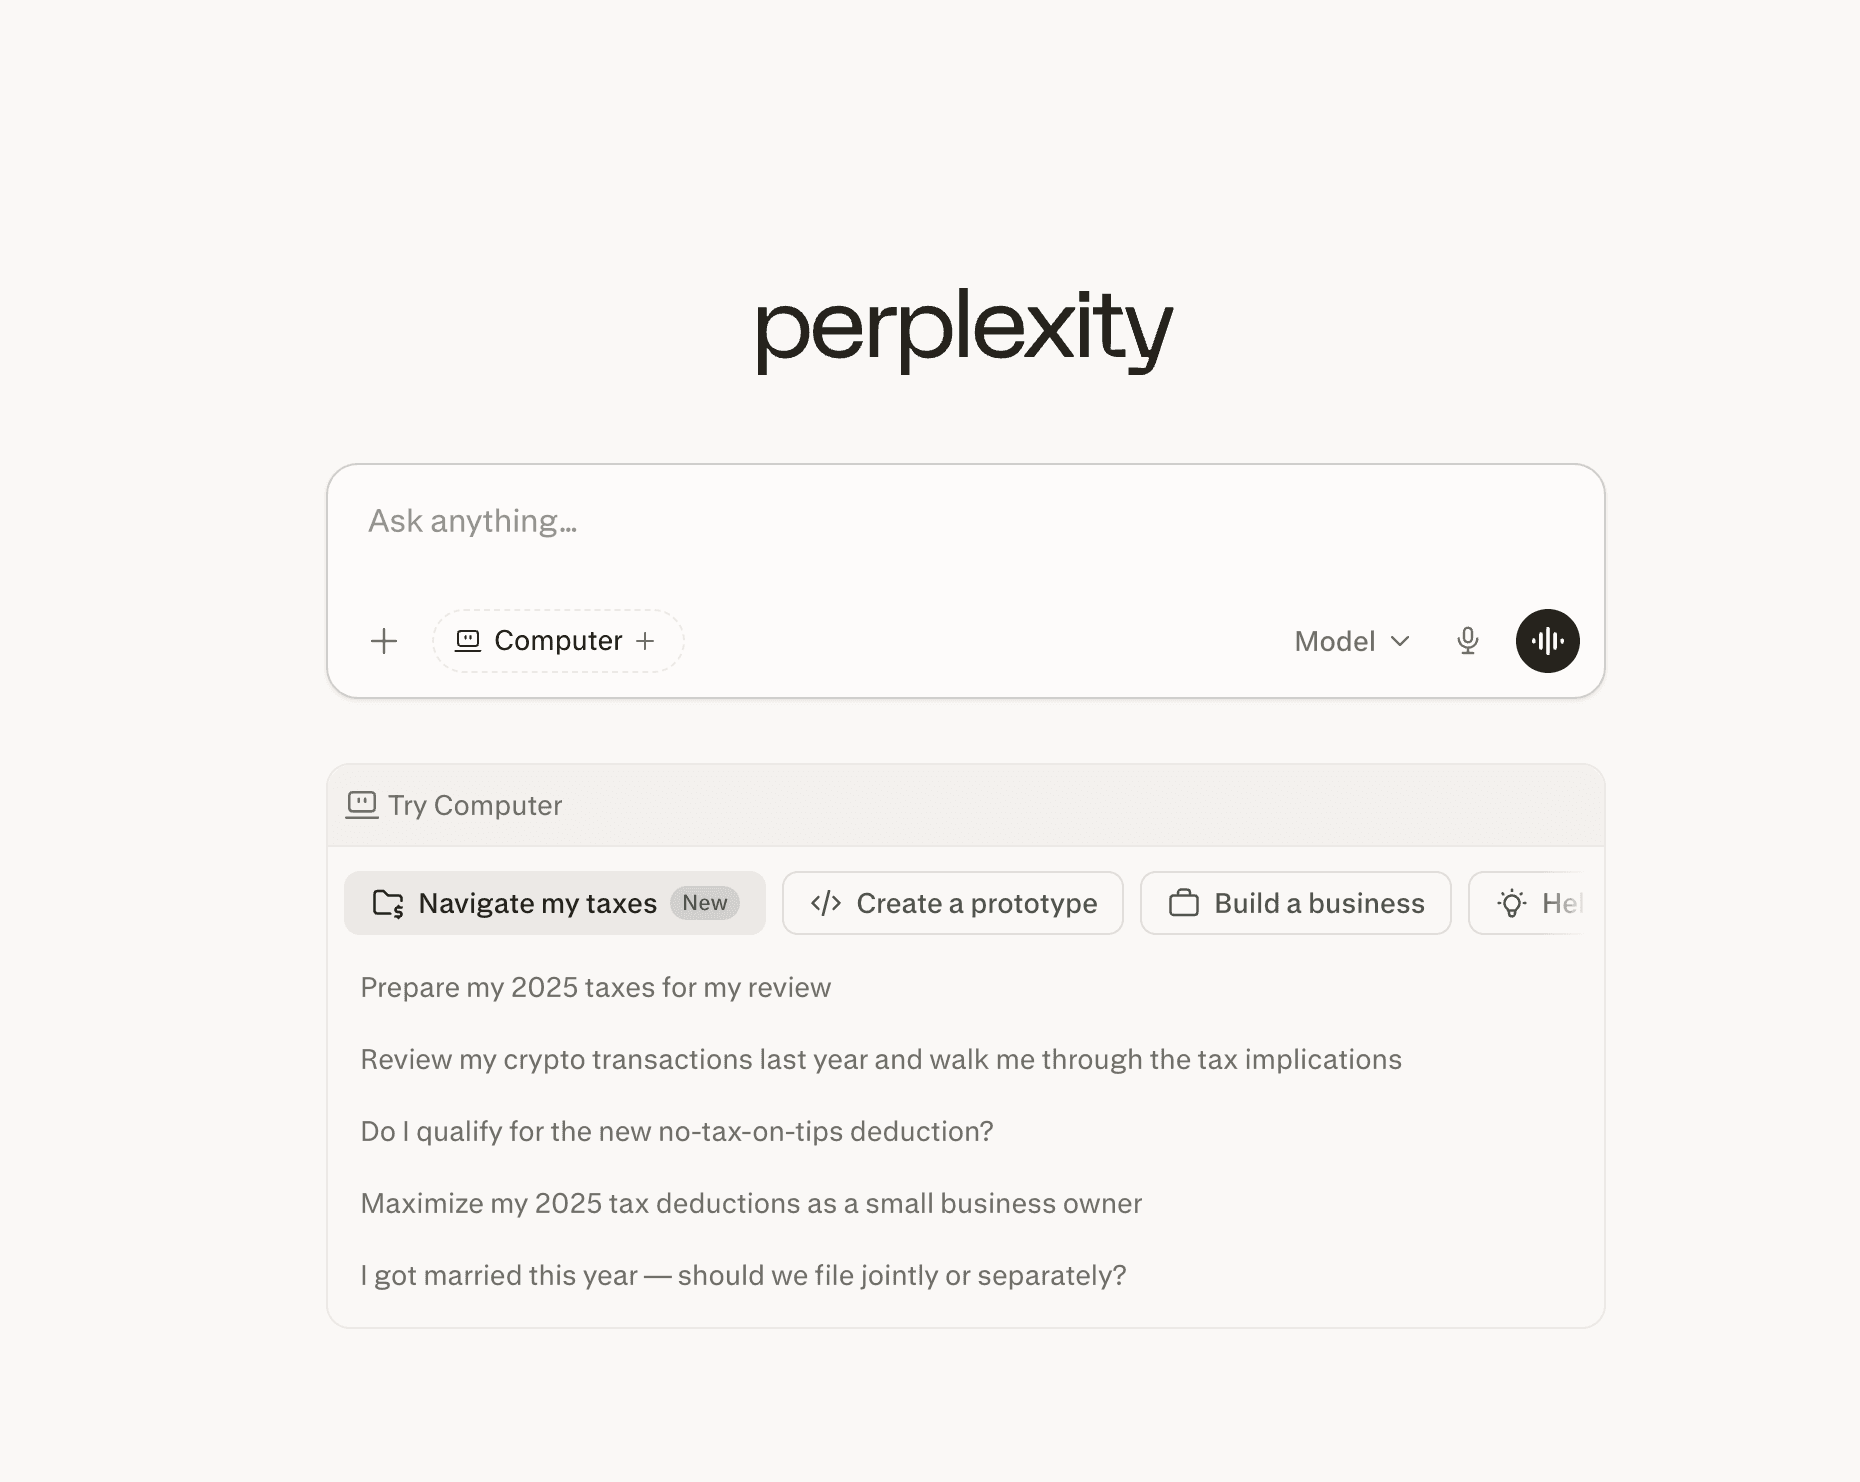Switch to the Create a prototype tab
Image resolution: width=1860 pixels, height=1482 pixels.
[x=953, y=903]
